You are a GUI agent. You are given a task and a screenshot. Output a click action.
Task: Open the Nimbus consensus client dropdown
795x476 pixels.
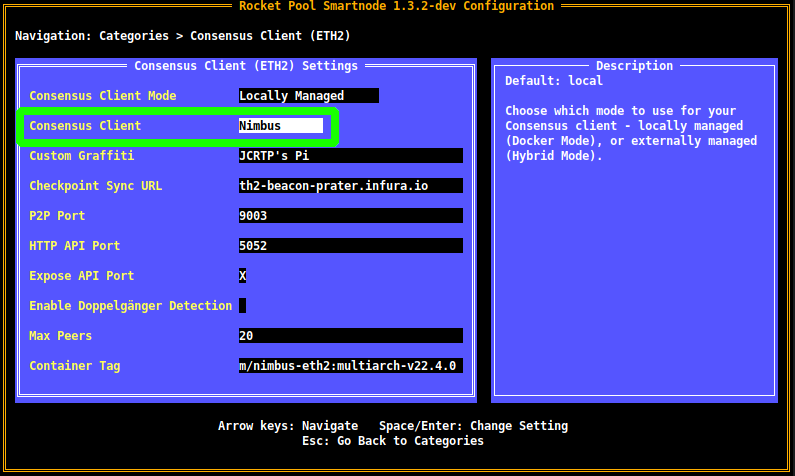click(x=280, y=126)
